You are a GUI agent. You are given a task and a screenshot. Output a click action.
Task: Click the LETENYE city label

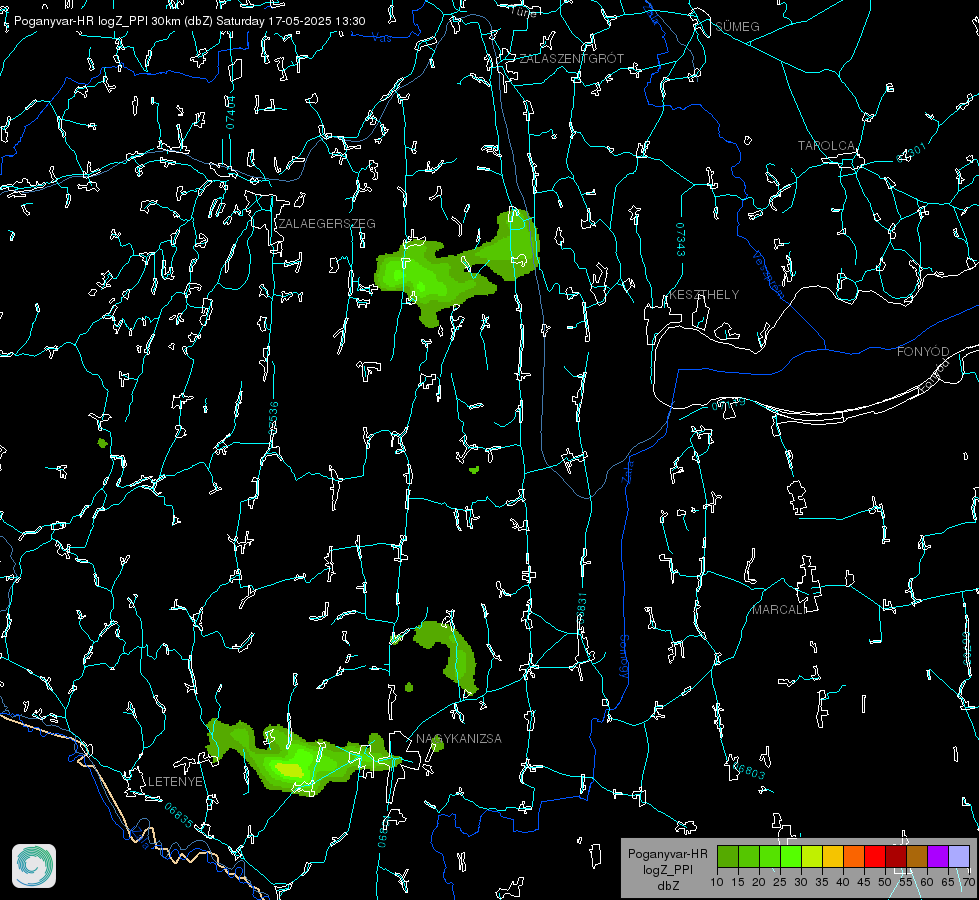(x=175, y=782)
